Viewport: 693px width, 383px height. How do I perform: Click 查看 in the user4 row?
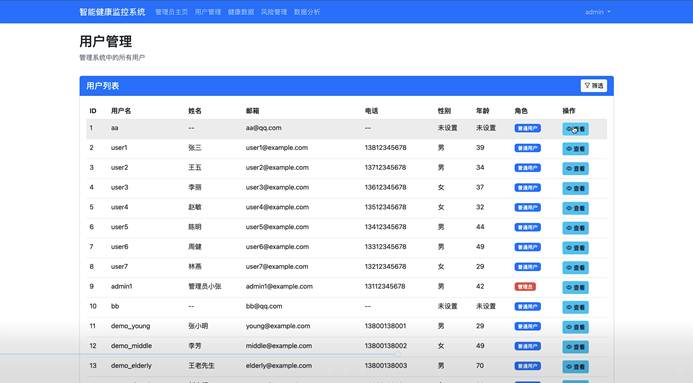tap(575, 208)
